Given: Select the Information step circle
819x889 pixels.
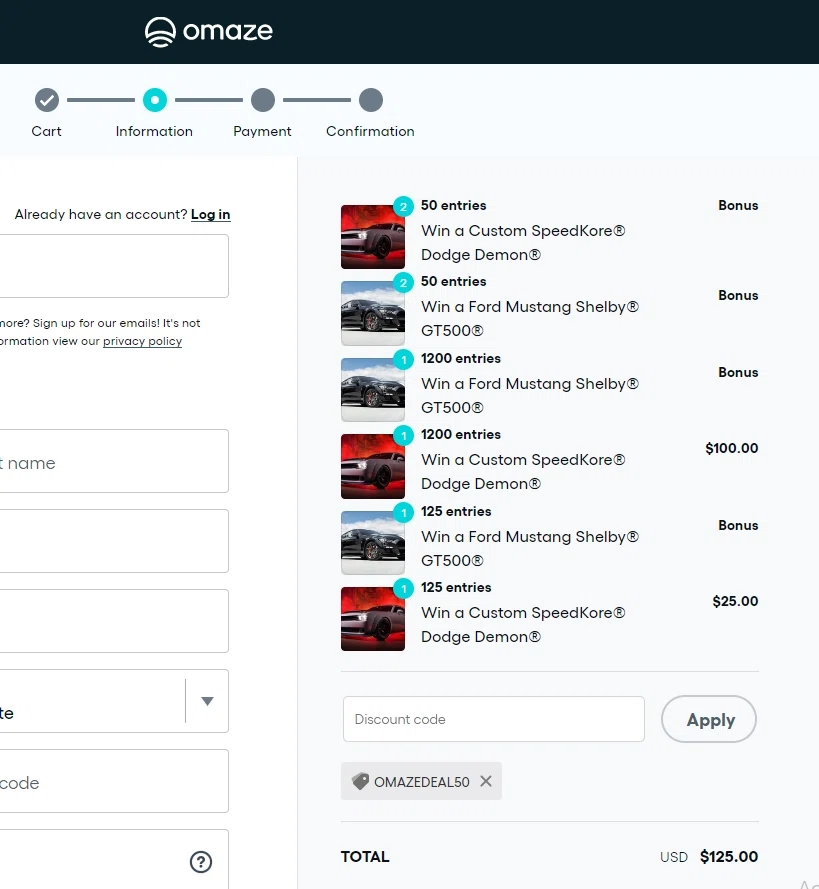Looking at the screenshot, I should pyautogui.click(x=155, y=100).
